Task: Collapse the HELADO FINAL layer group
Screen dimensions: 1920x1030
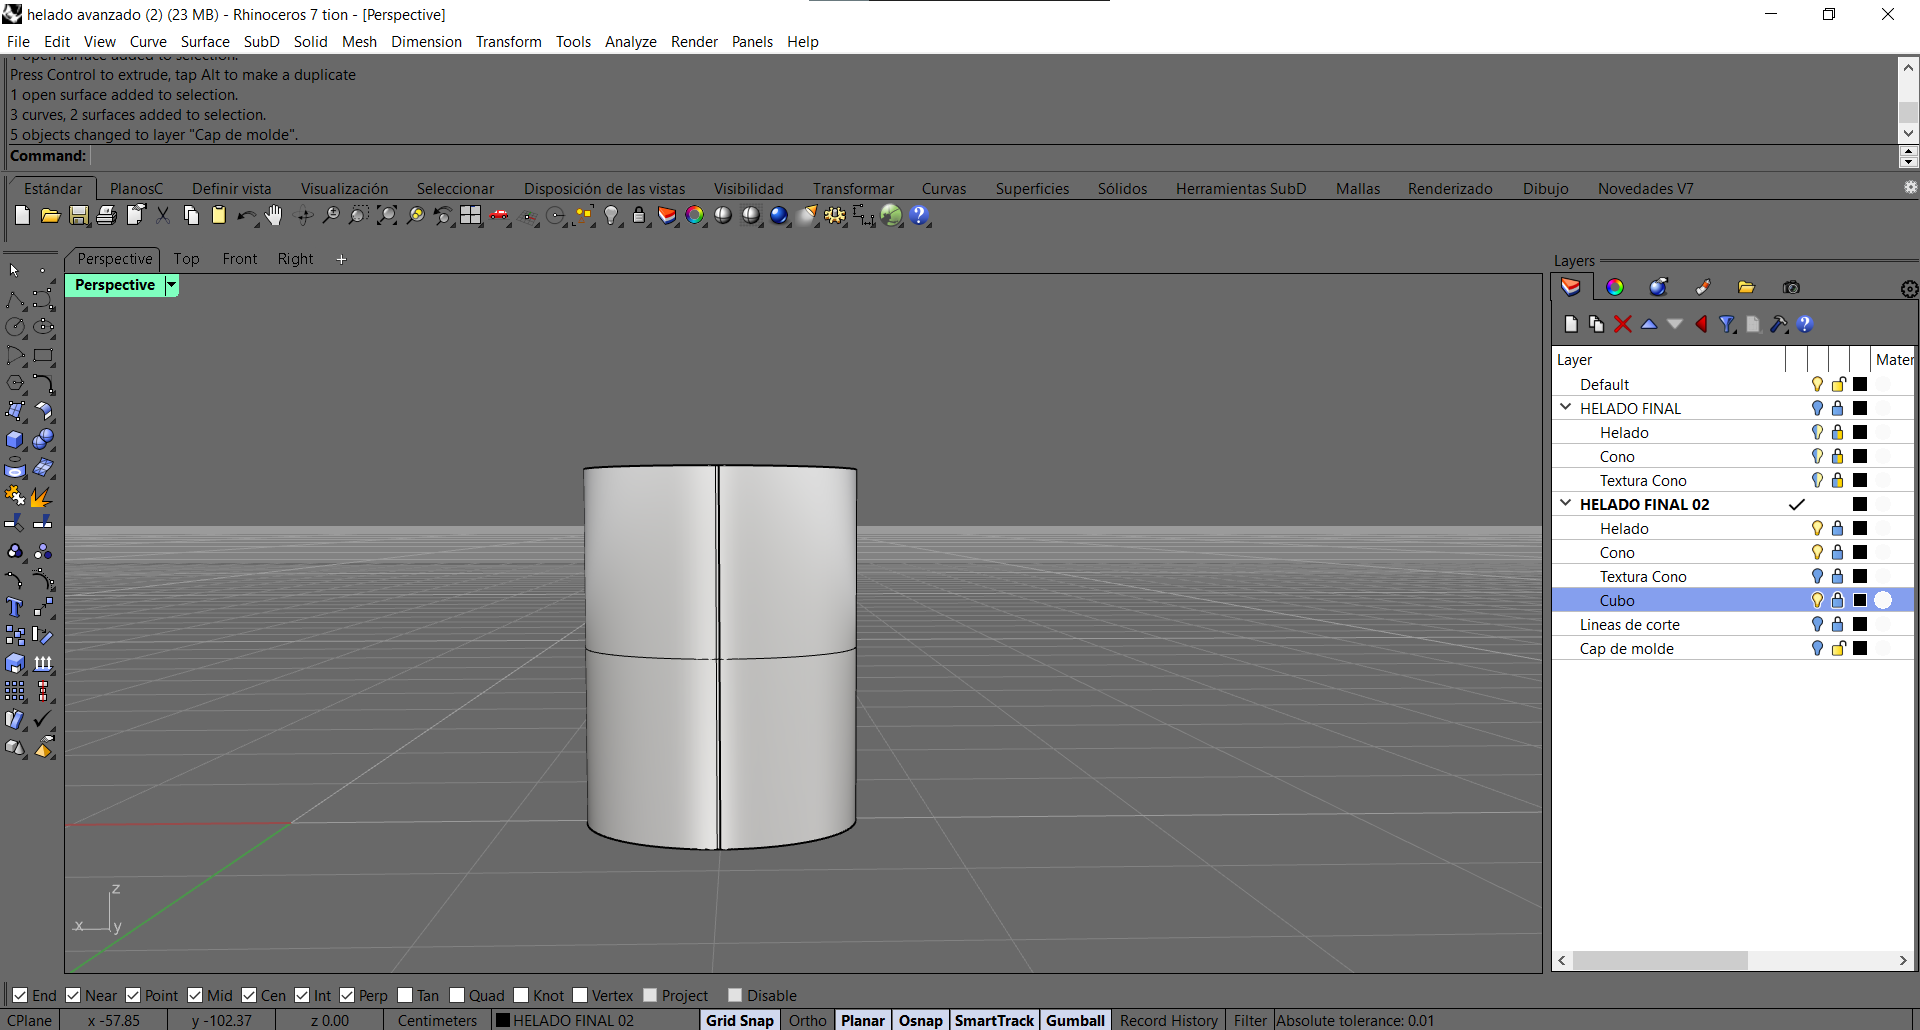Action: tap(1566, 408)
